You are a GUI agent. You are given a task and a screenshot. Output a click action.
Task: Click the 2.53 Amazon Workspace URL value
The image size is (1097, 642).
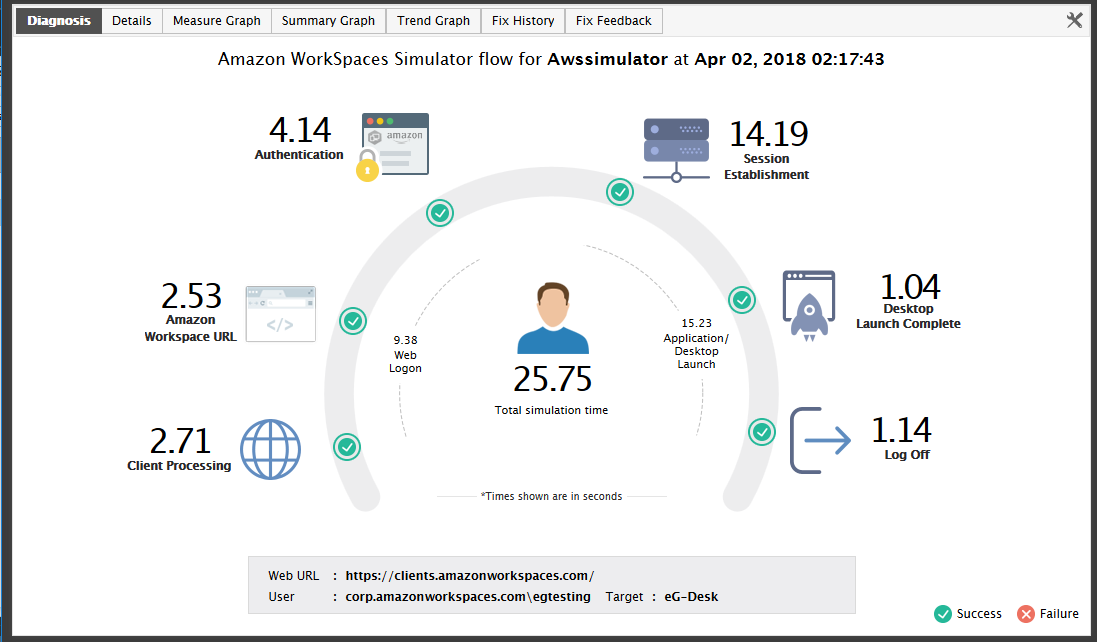[191, 296]
